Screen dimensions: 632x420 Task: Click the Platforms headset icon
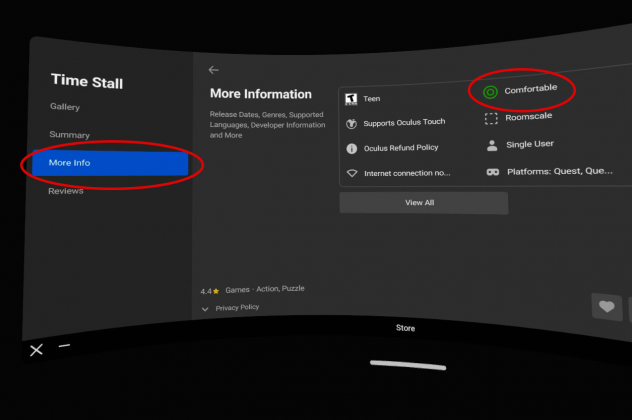coord(493,172)
